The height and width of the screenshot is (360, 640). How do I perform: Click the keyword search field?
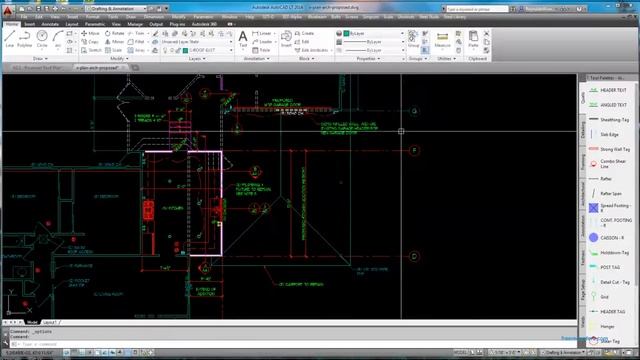[477, 9]
